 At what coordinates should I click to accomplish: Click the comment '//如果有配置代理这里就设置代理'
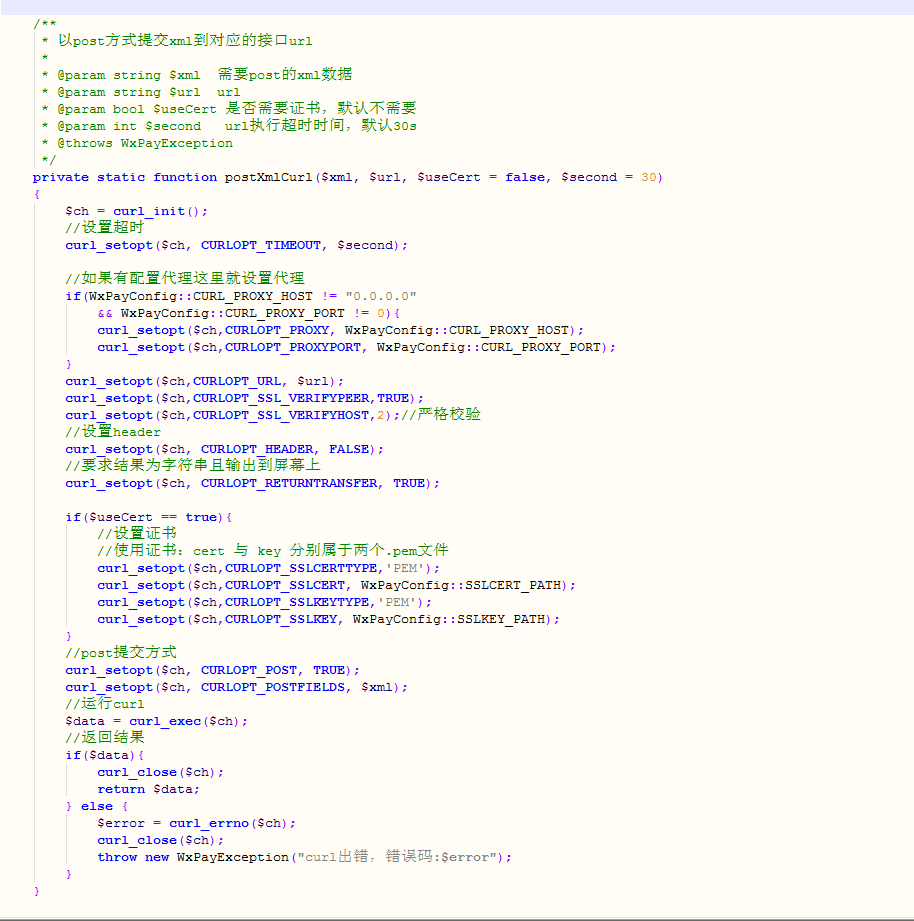pyautogui.click(x=184, y=278)
